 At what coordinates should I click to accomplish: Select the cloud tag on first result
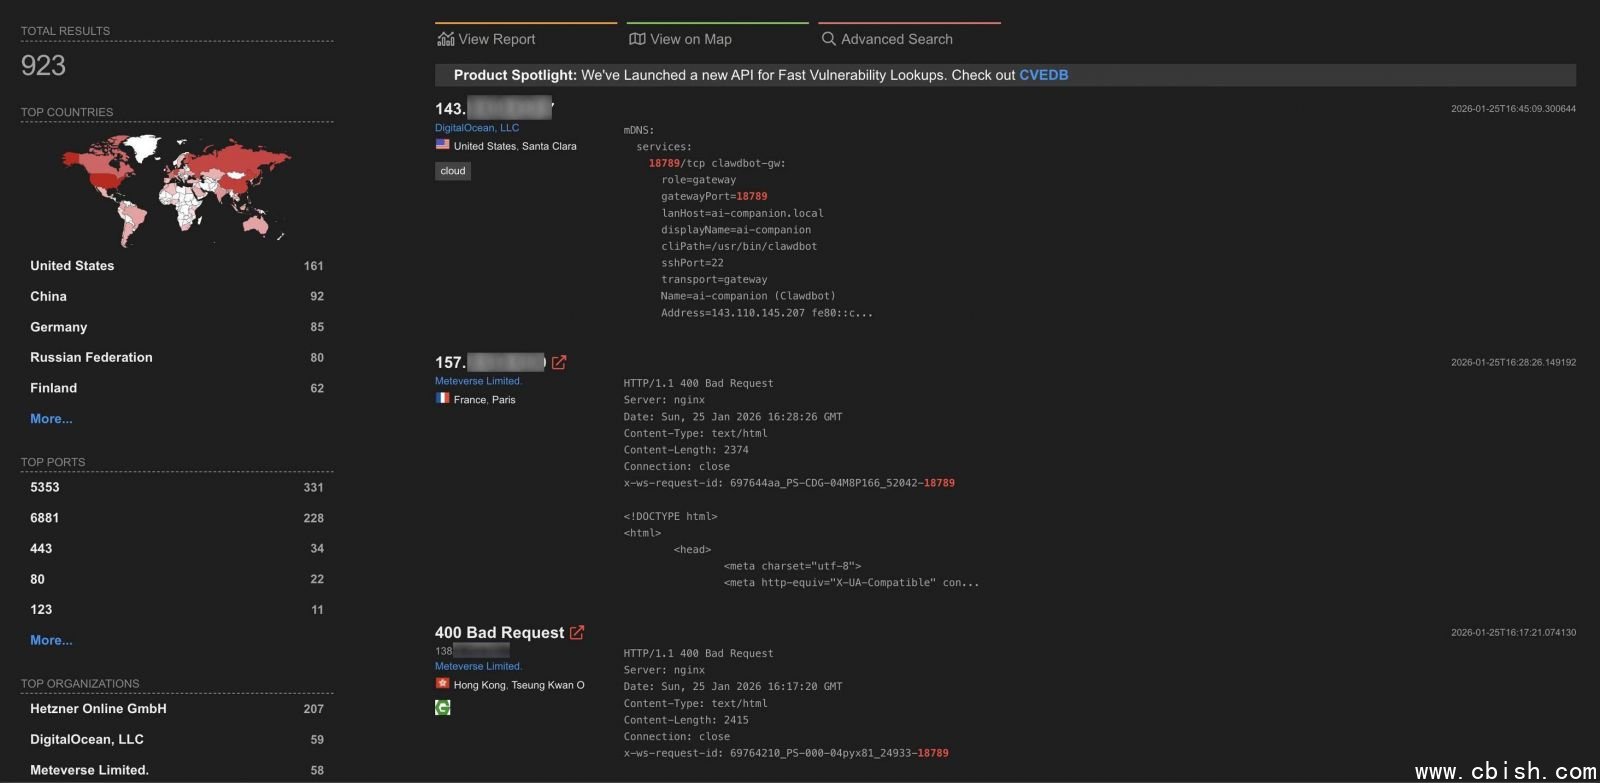453,171
